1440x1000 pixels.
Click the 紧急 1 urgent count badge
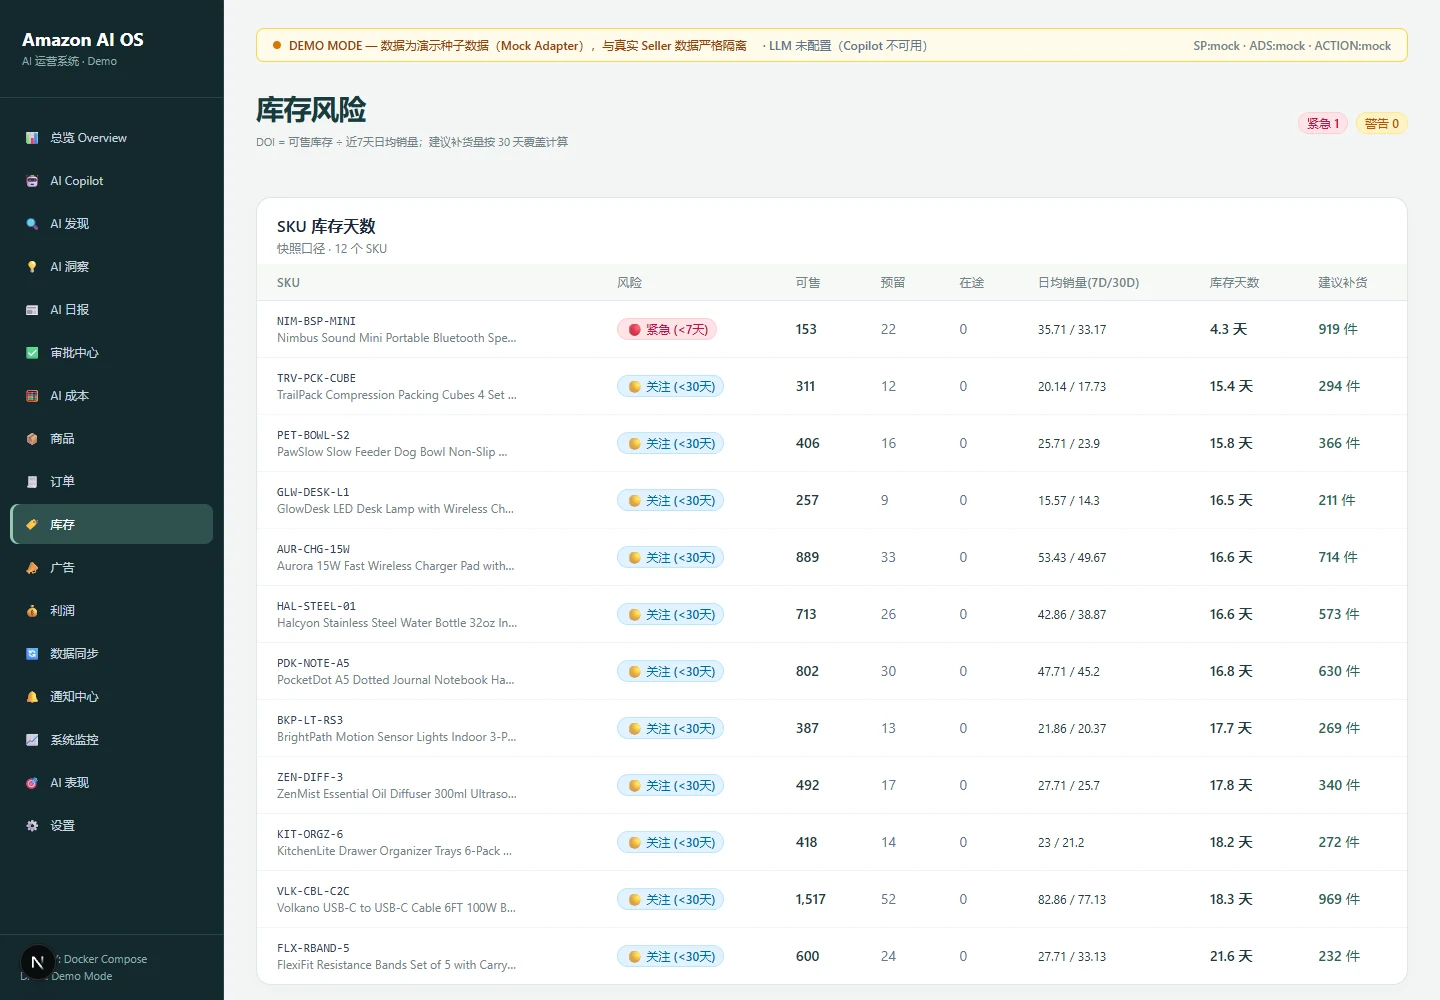pyautogui.click(x=1323, y=124)
